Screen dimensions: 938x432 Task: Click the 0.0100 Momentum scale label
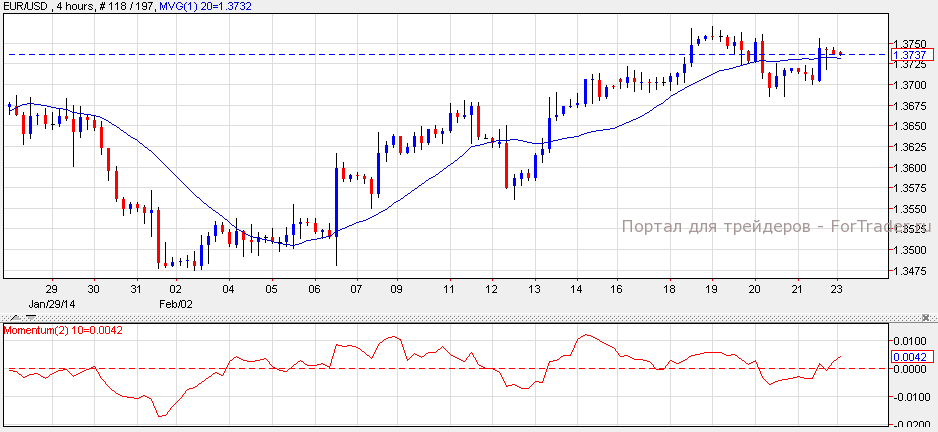pos(911,342)
